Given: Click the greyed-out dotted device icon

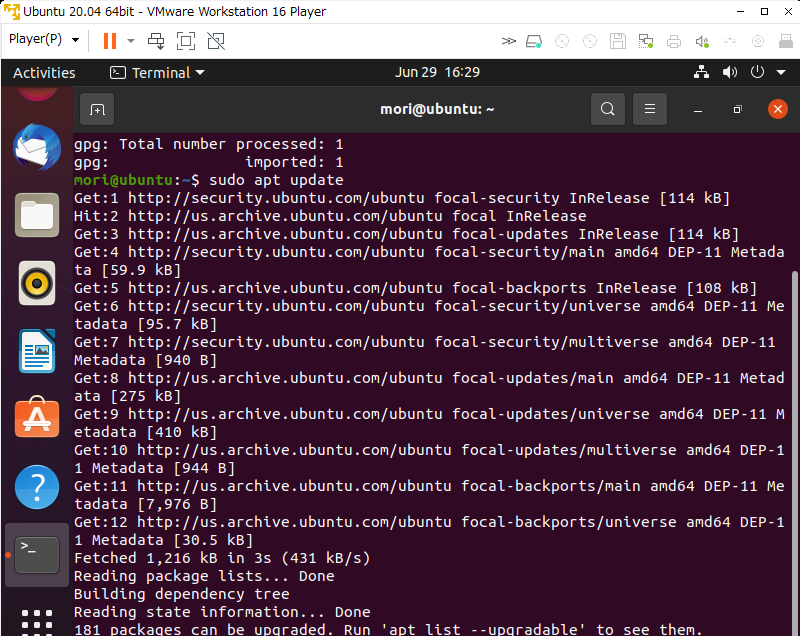Looking at the screenshot, I should pos(730,41).
